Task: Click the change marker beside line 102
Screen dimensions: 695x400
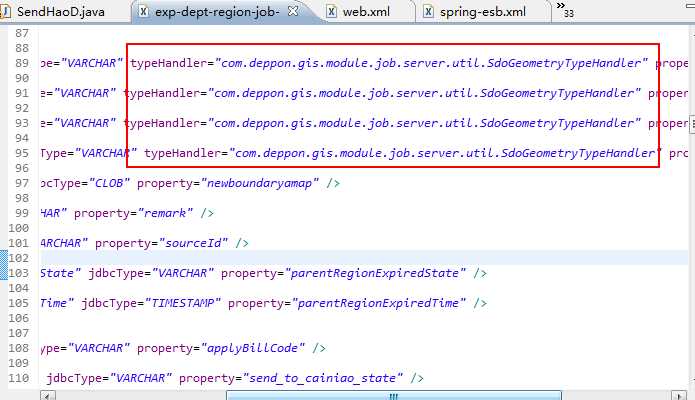Action: pyautogui.click(x=4, y=265)
